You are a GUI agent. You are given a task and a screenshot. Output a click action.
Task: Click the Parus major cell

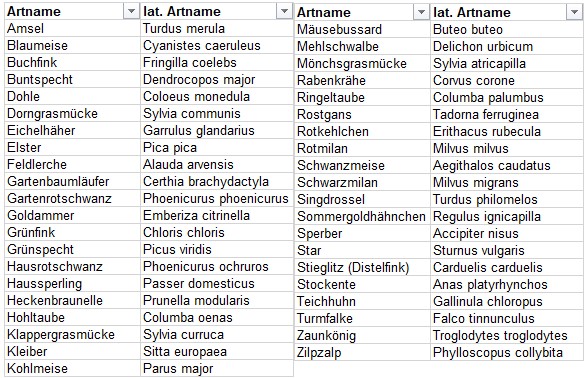(217, 368)
